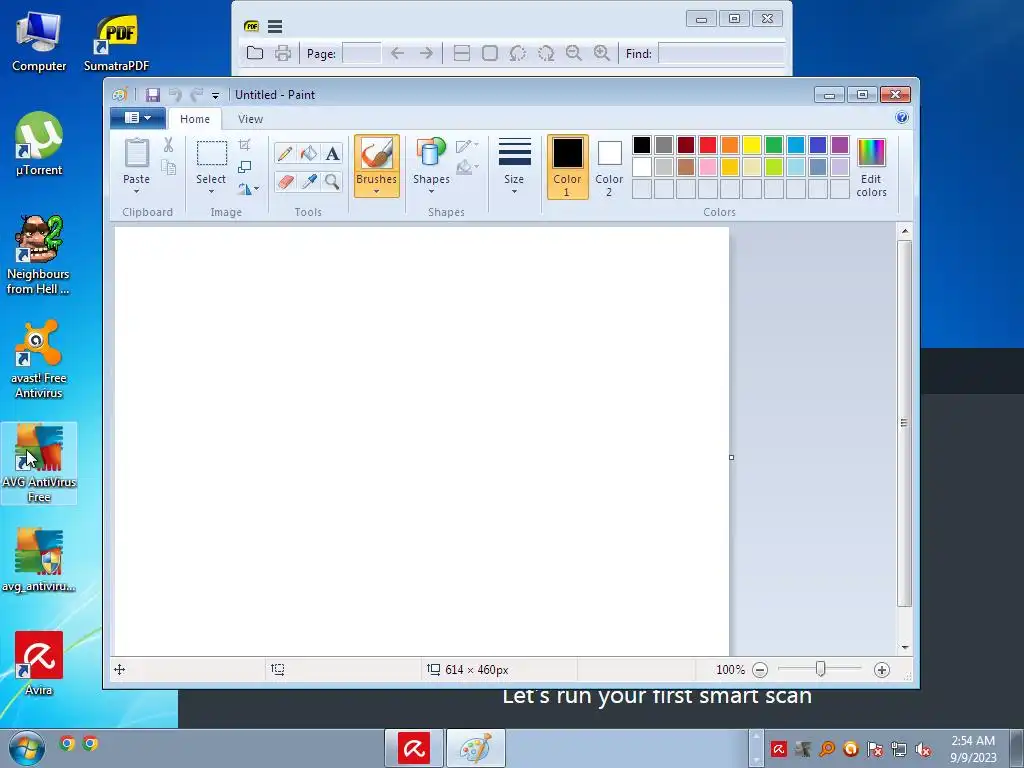Click the Cut scissors icon
Image resolution: width=1024 pixels, height=768 pixels.
[168, 145]
